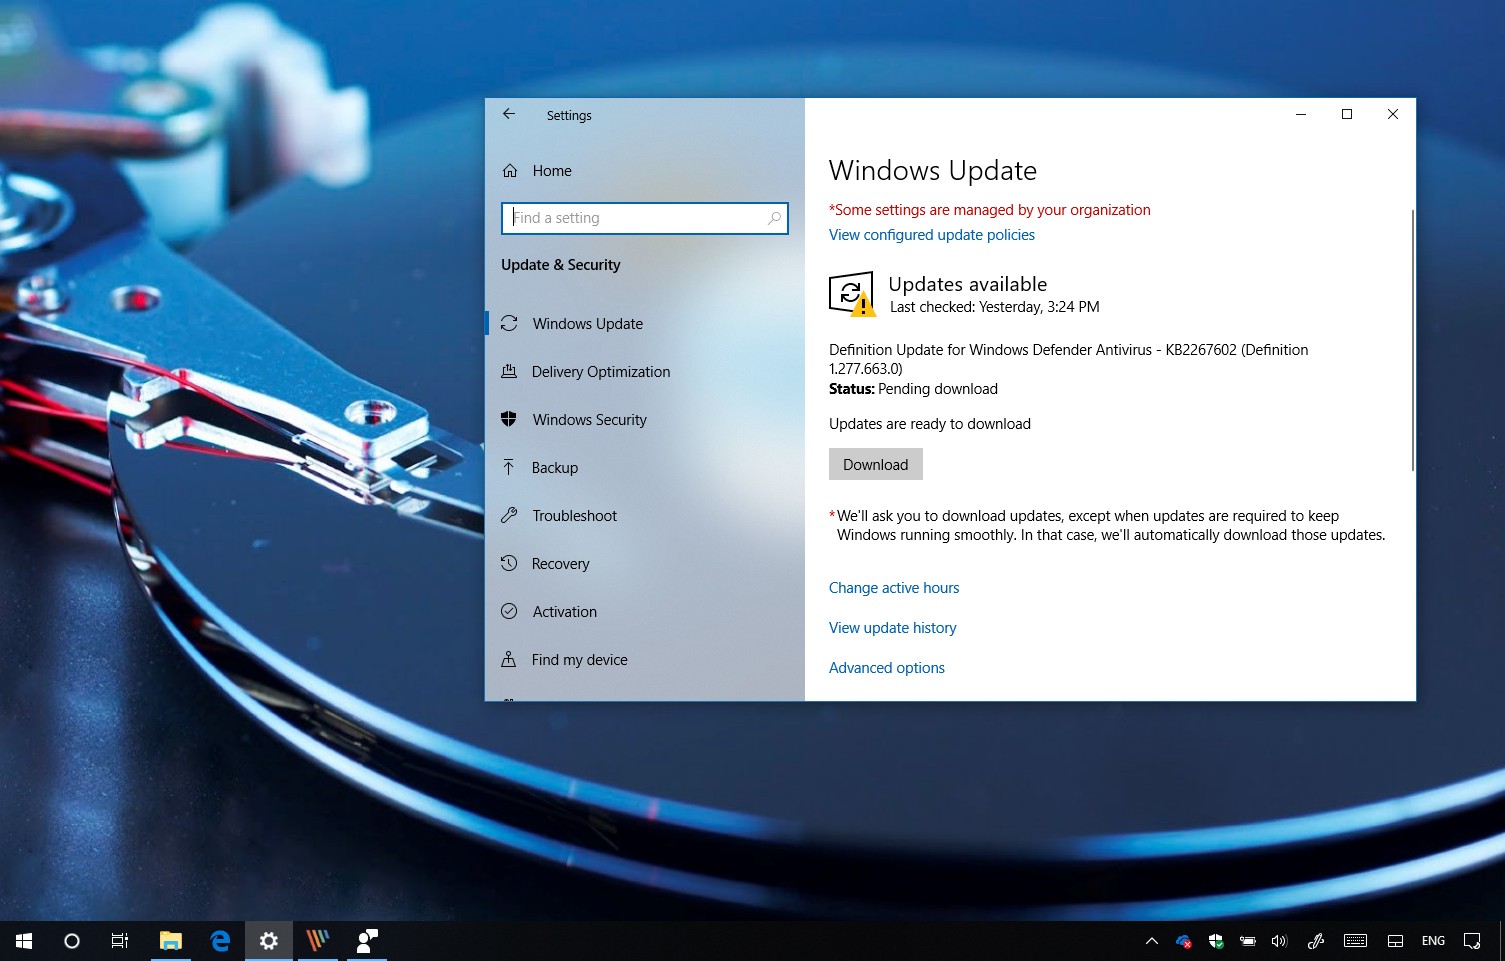Open Task View in taskbar
This screenshot has height=961, width=1505.
click(120, 941)
